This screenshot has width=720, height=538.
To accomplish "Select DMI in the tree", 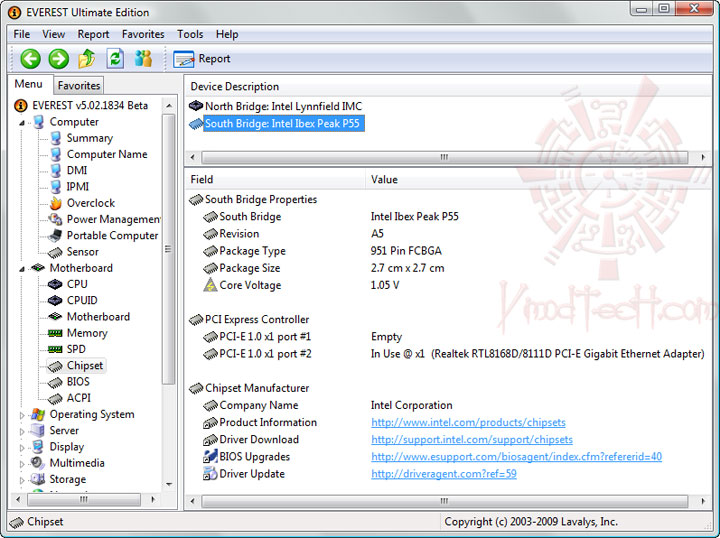I will [x=77, y=171].
